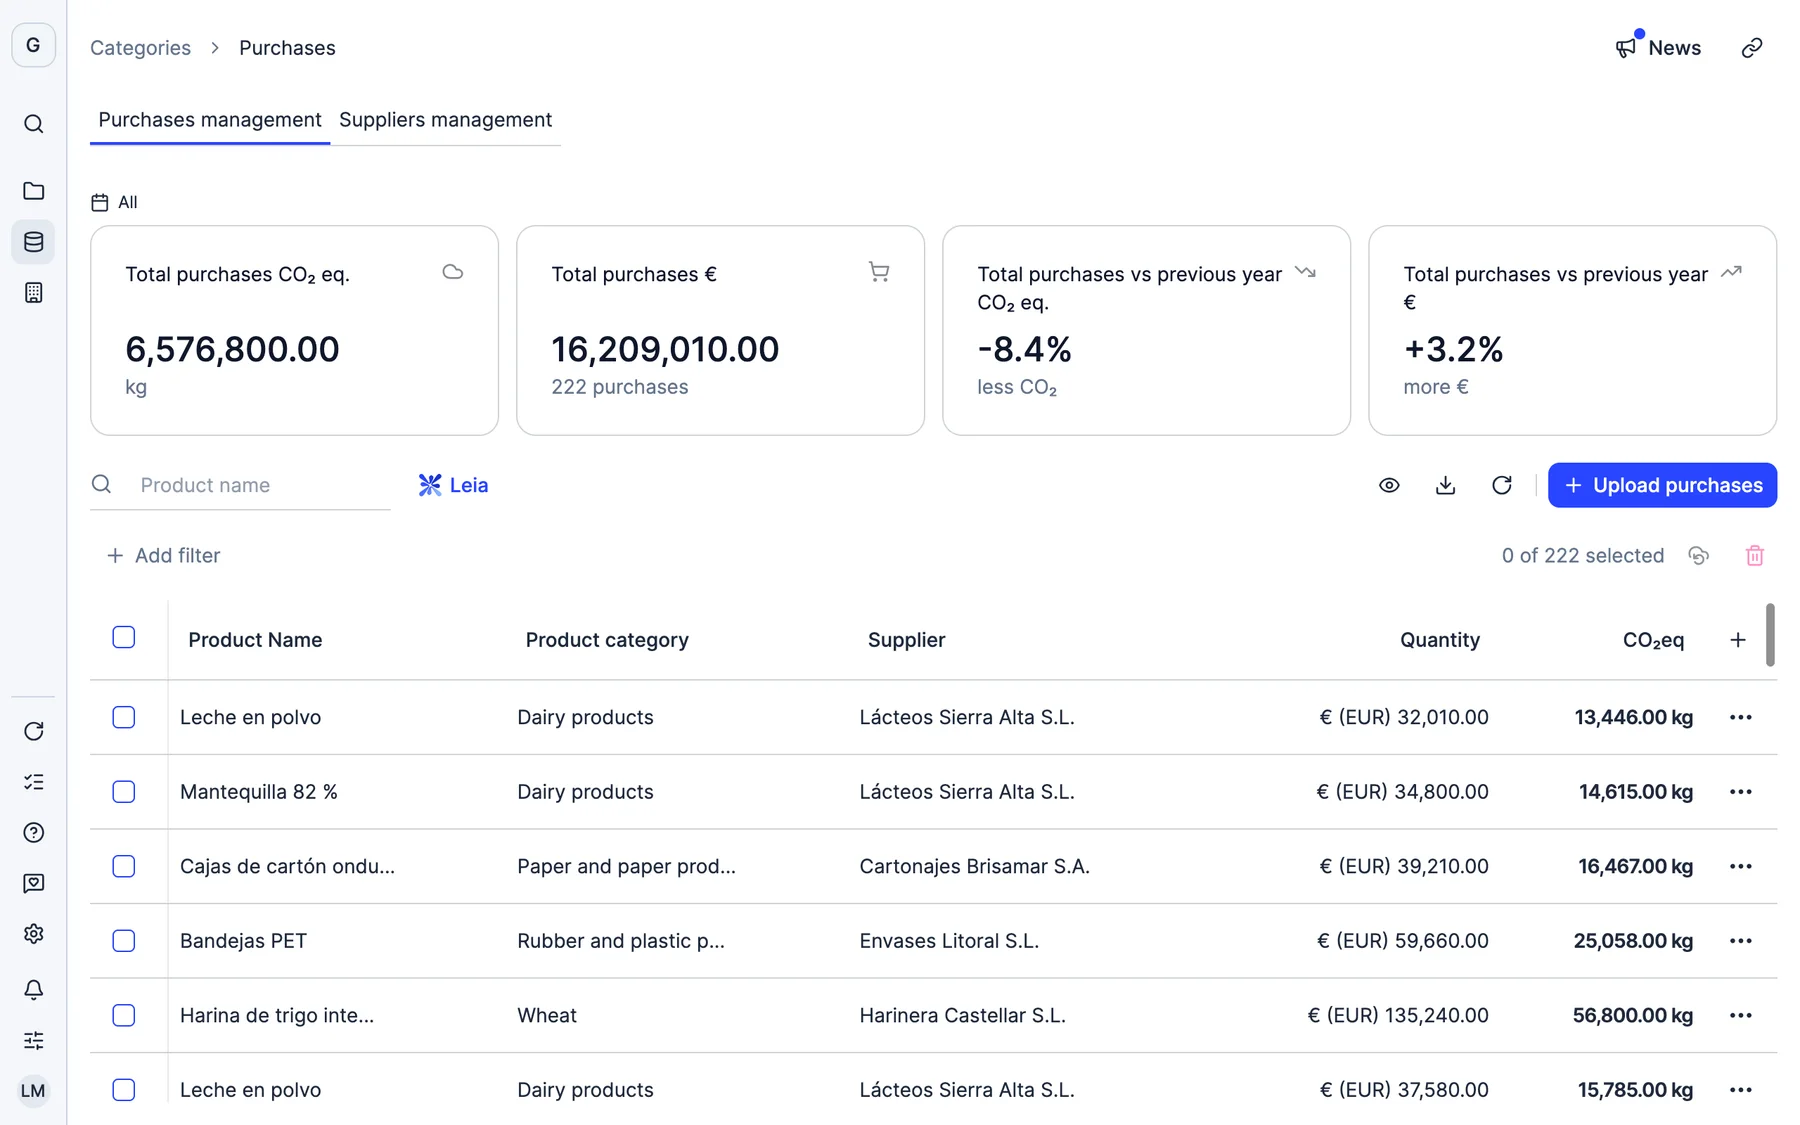Click the sidebar refresh sync icon
The width and height of the screenshot is (1800, 1125).
[34, 731]
